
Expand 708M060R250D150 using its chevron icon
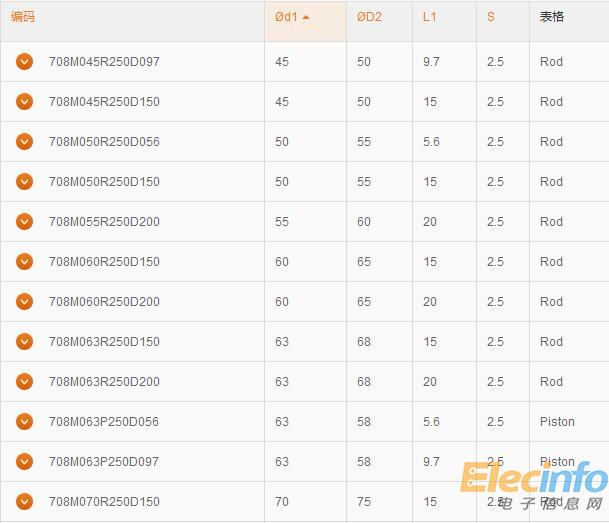[25, 262]
